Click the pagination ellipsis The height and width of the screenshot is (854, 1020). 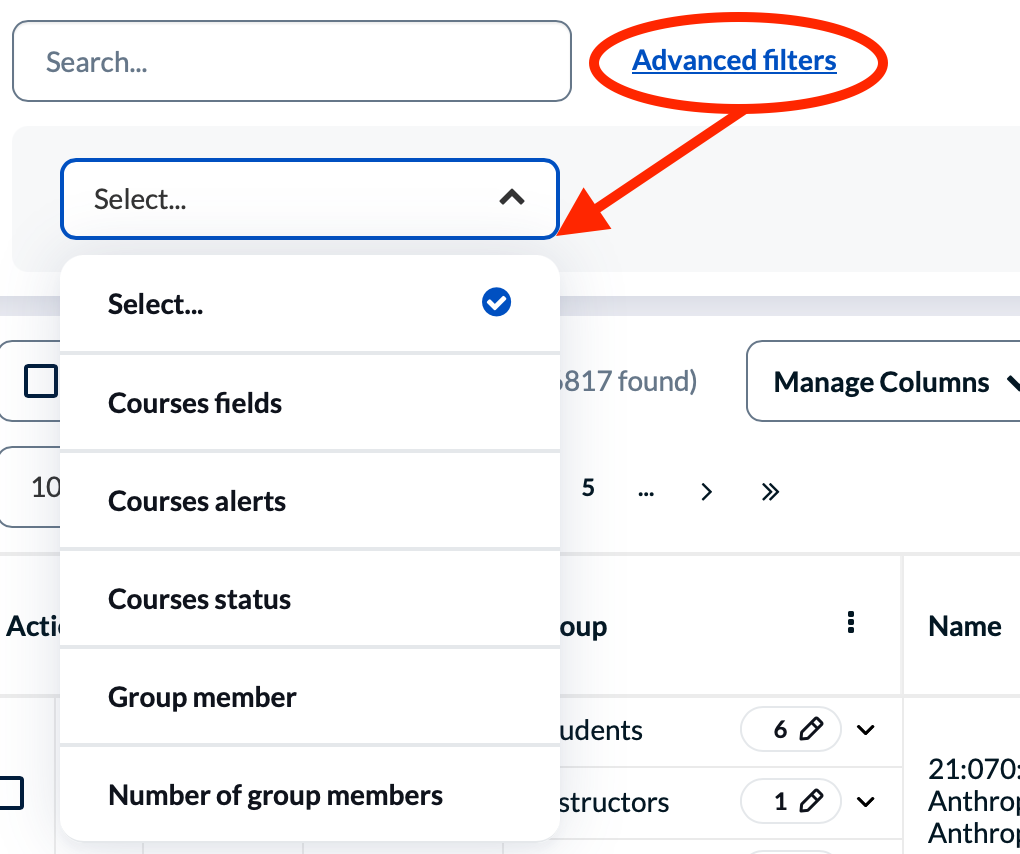[x=646, y=492]
